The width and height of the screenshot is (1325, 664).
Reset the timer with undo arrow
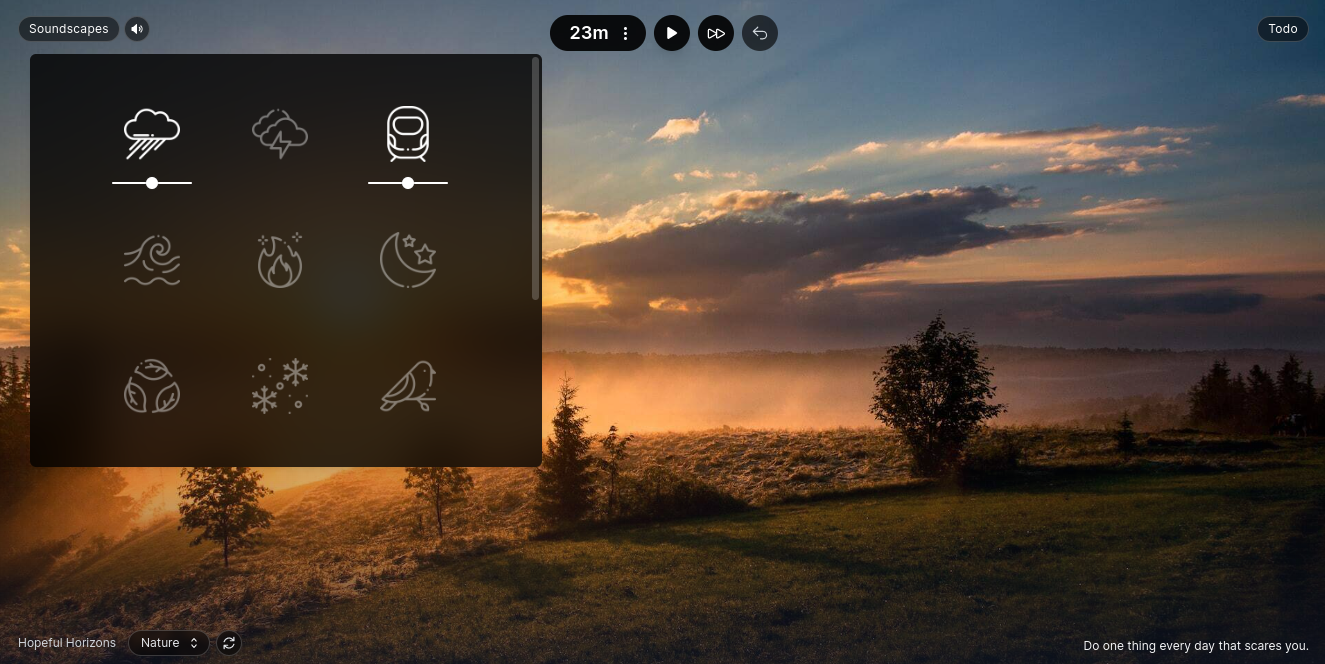(760, 33)
